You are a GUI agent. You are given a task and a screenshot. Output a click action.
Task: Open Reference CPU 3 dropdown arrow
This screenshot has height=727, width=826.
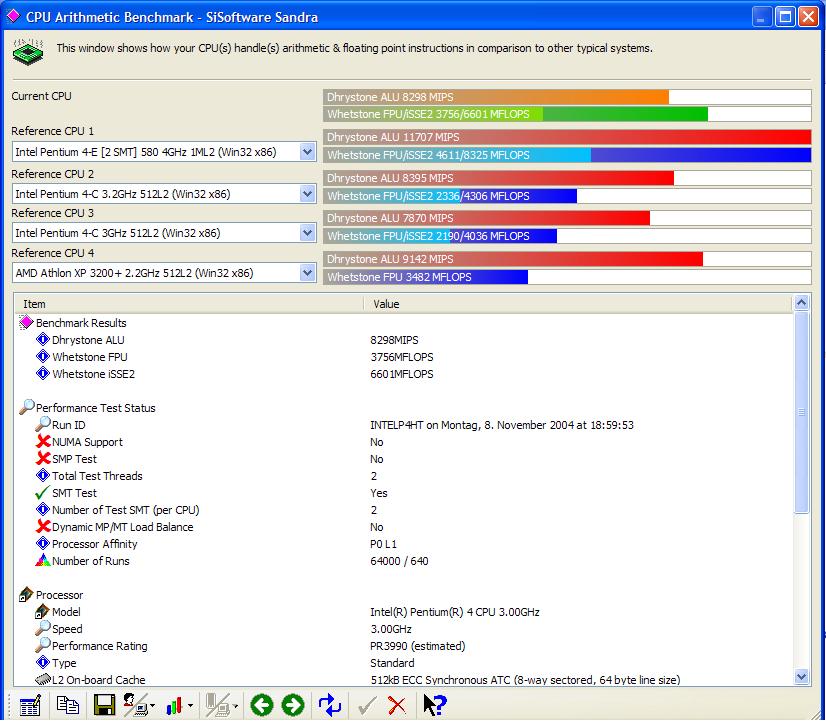308,233
